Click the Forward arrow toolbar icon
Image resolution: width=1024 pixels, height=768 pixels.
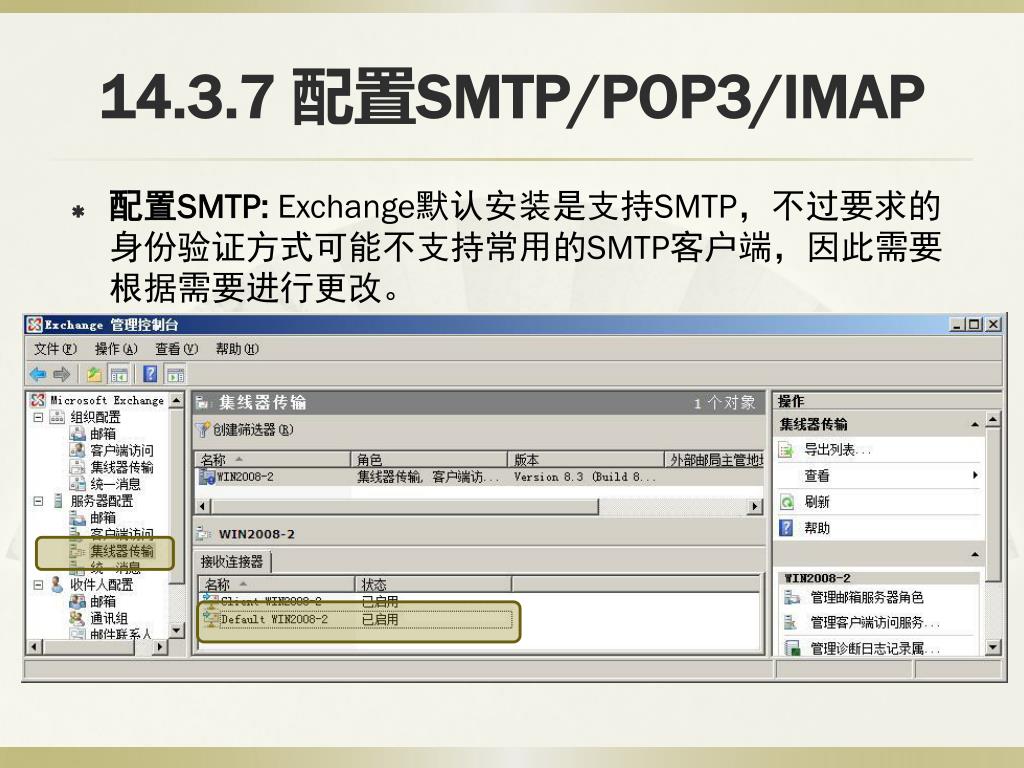pos(61,374)
